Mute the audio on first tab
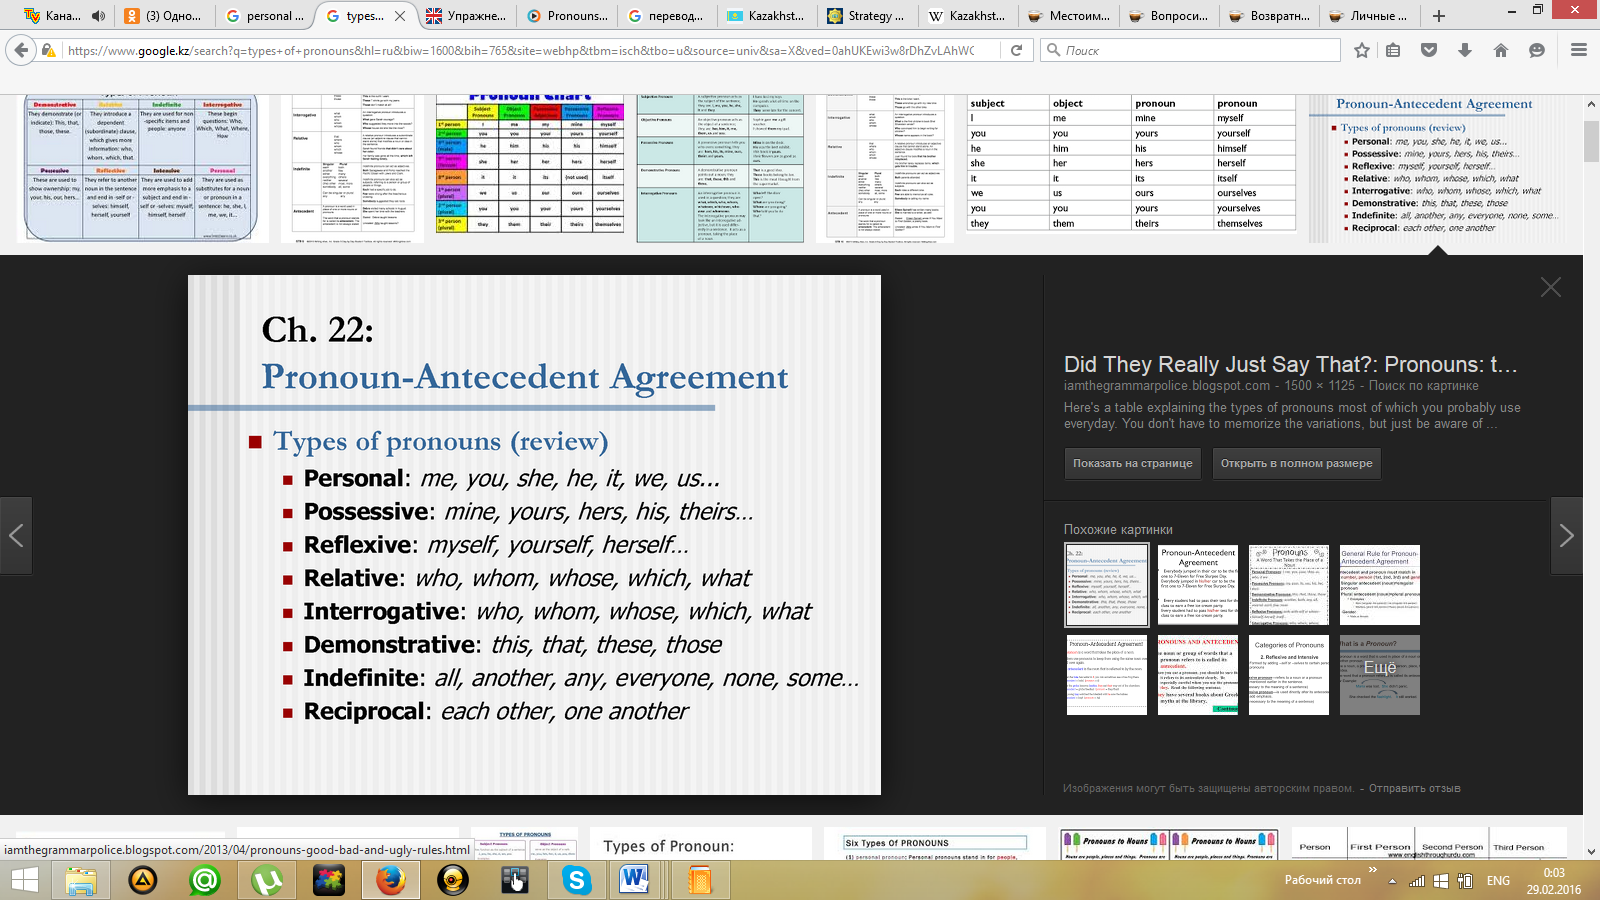The width and height of the screenshot is (1600, 900). point(98,16)
